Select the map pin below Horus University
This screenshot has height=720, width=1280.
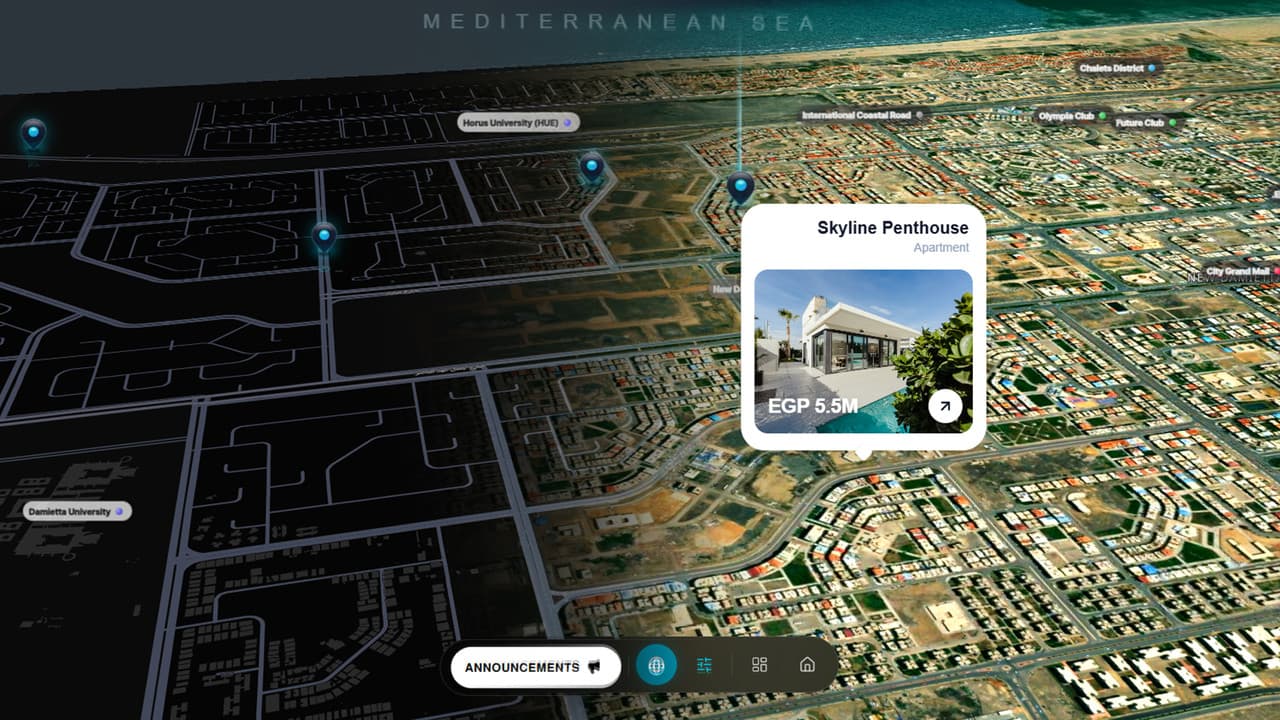(592, 166)
